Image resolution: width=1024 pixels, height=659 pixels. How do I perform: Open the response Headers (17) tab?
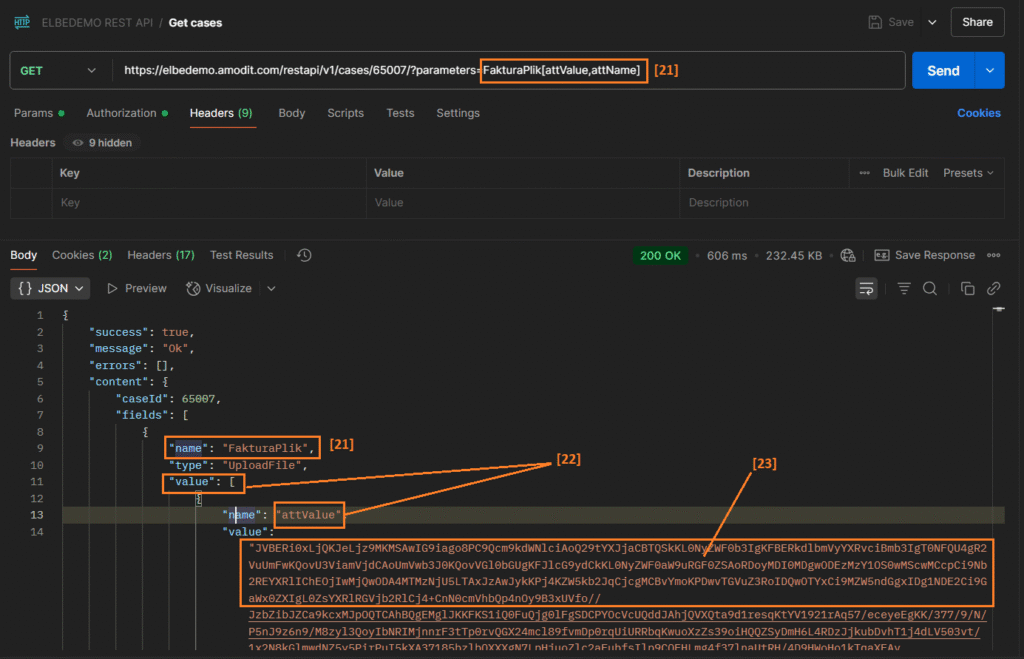161,255
